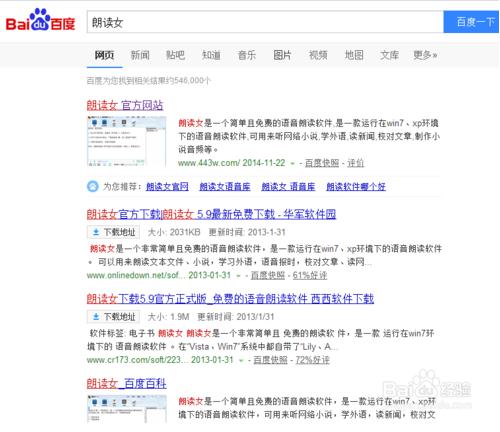Expand the 更多» menu
Screen dimensions: 500x432
(x=425, y=55)
